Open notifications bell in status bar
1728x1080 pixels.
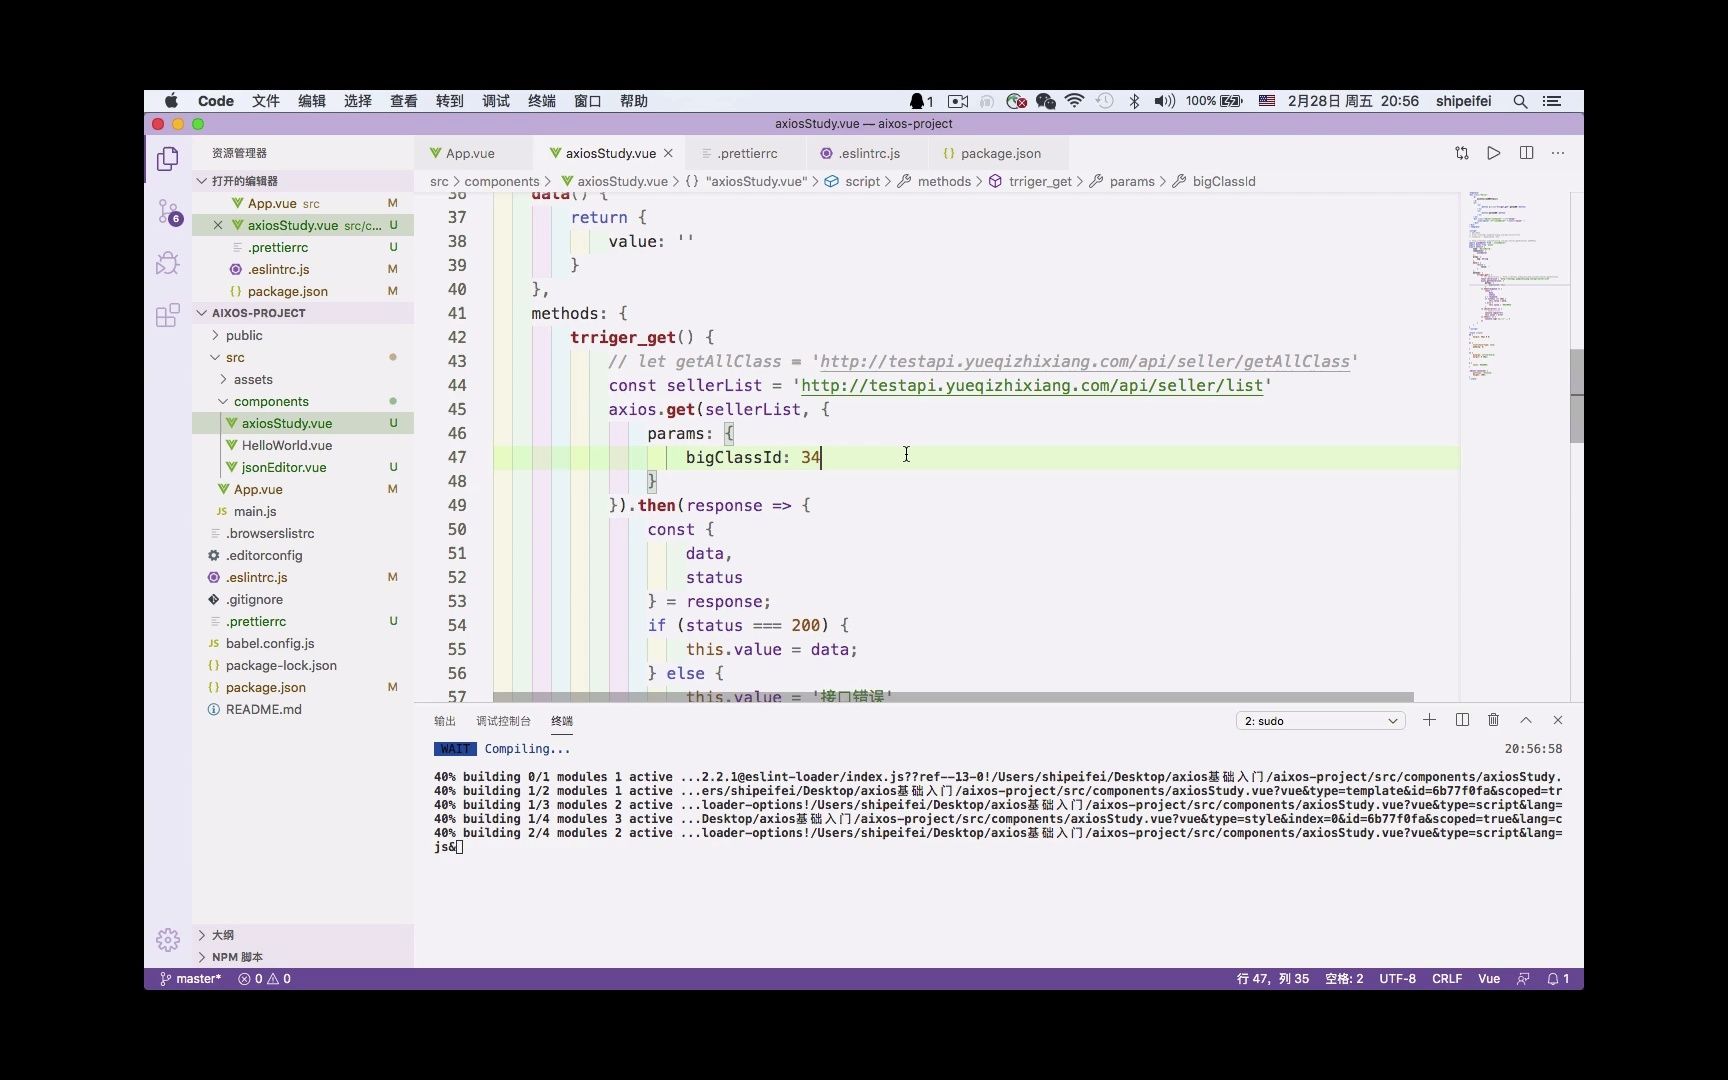pos(1558,979)
